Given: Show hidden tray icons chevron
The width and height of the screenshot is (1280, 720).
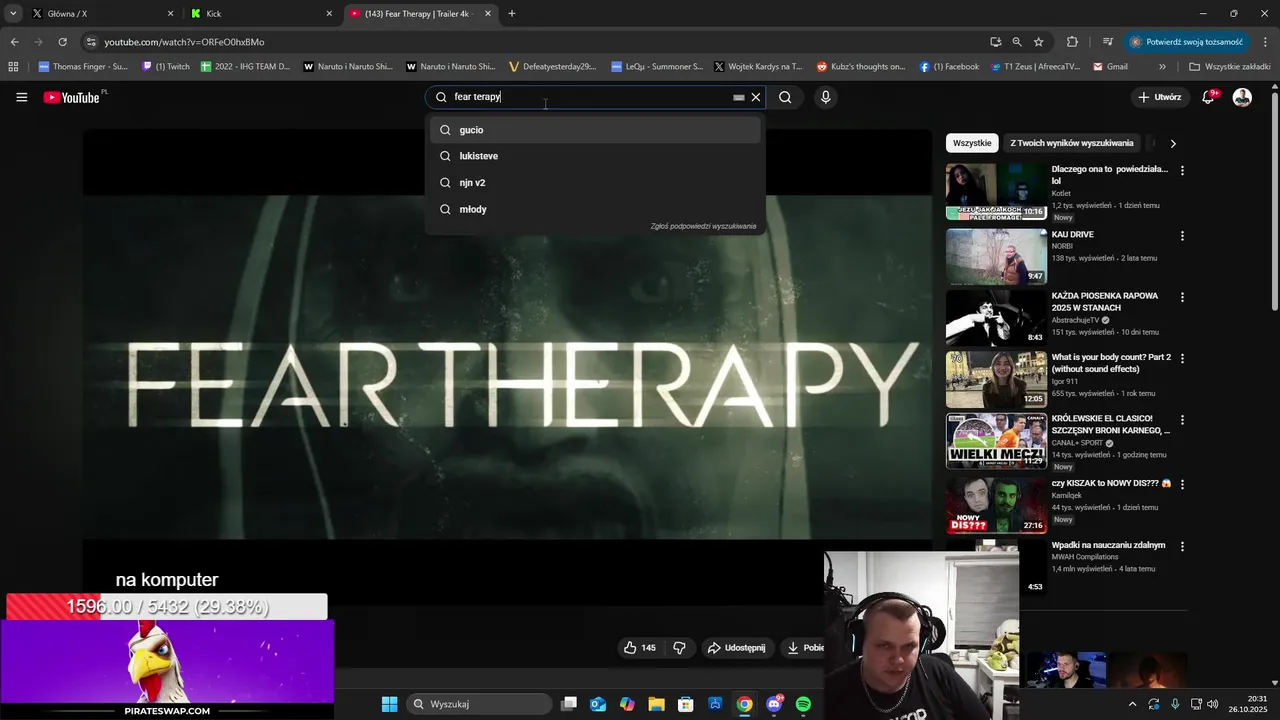Looking at the screenshot, I should [1132, 704].
